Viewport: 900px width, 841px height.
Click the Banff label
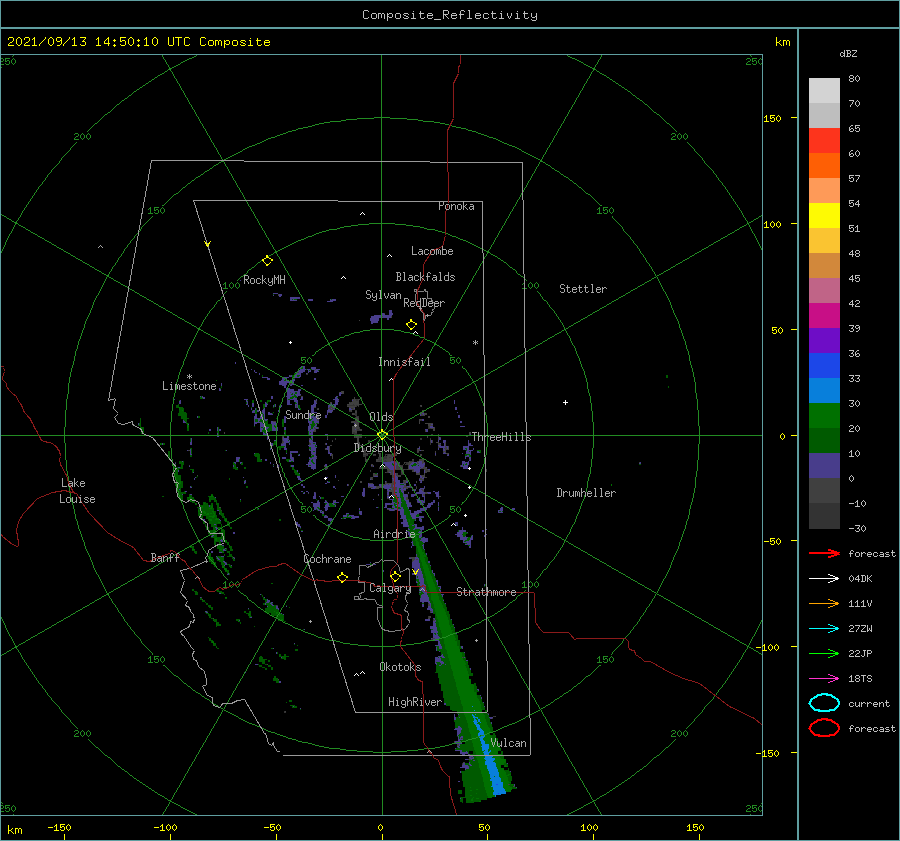165,557
